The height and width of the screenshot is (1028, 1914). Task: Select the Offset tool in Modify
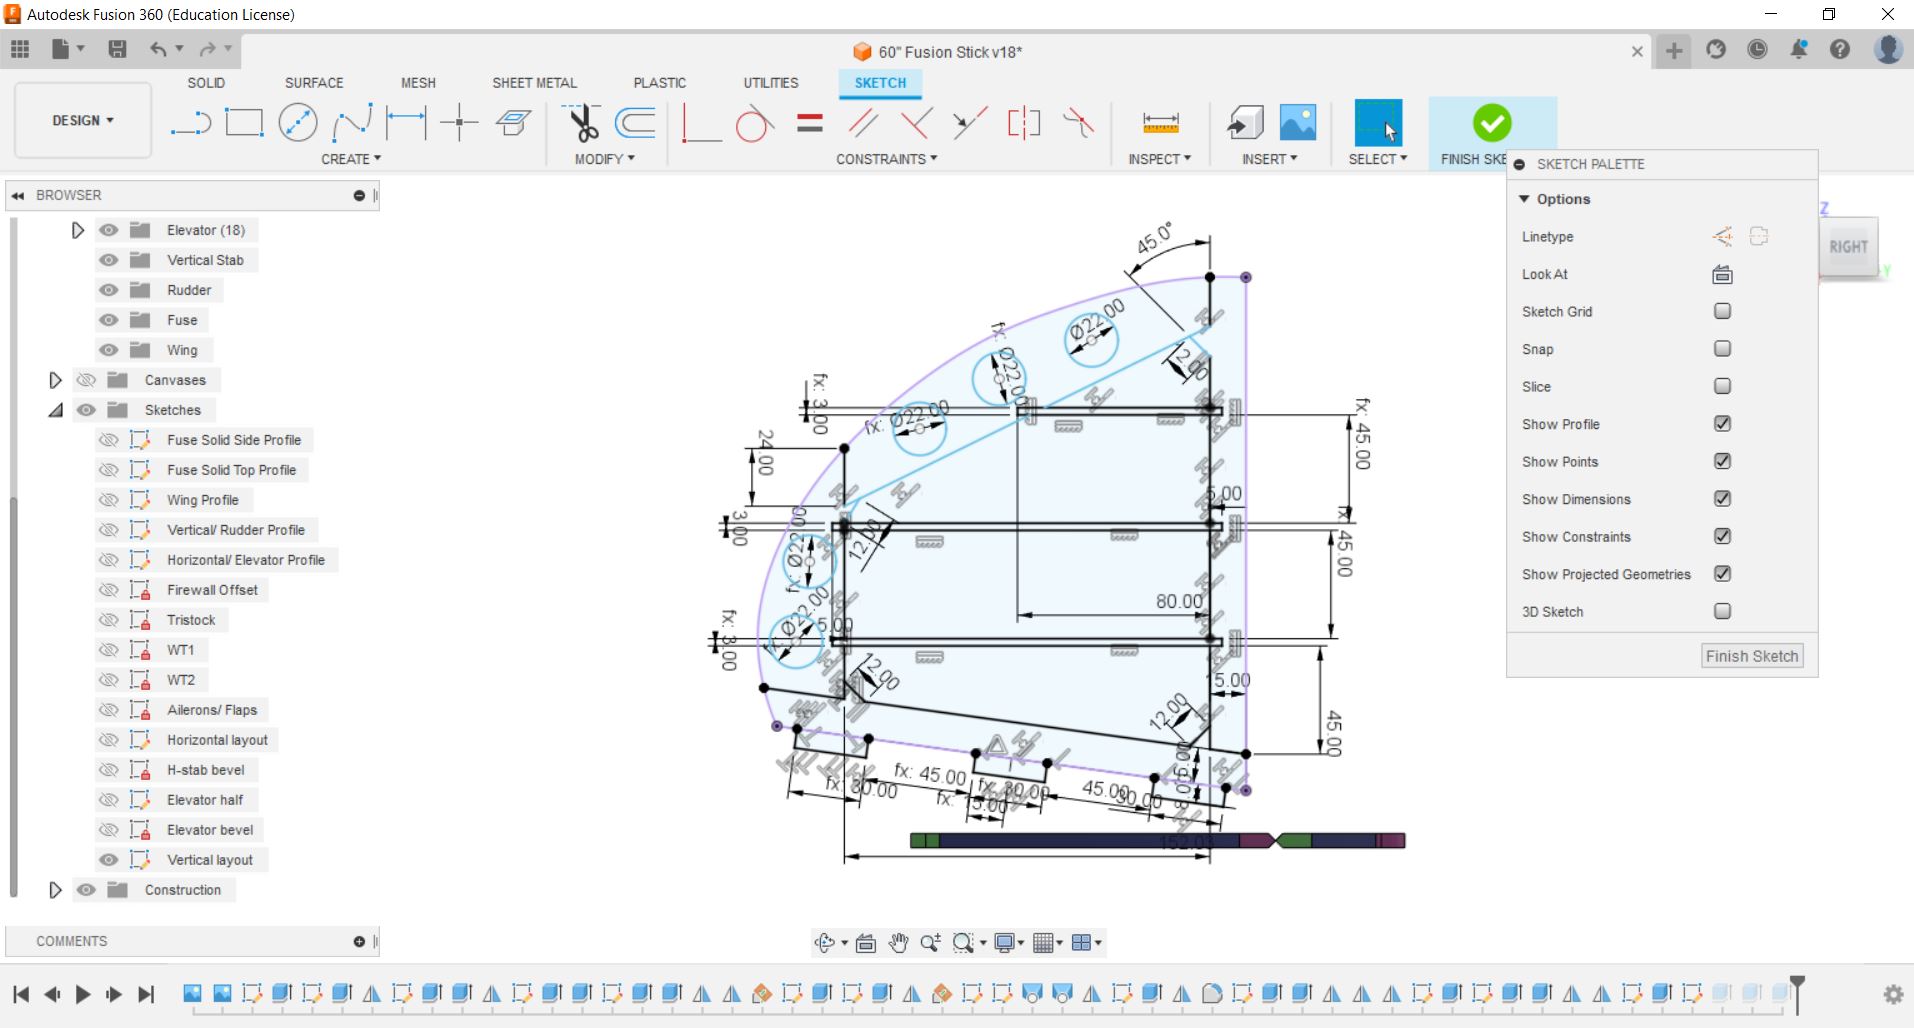point(635,123)
